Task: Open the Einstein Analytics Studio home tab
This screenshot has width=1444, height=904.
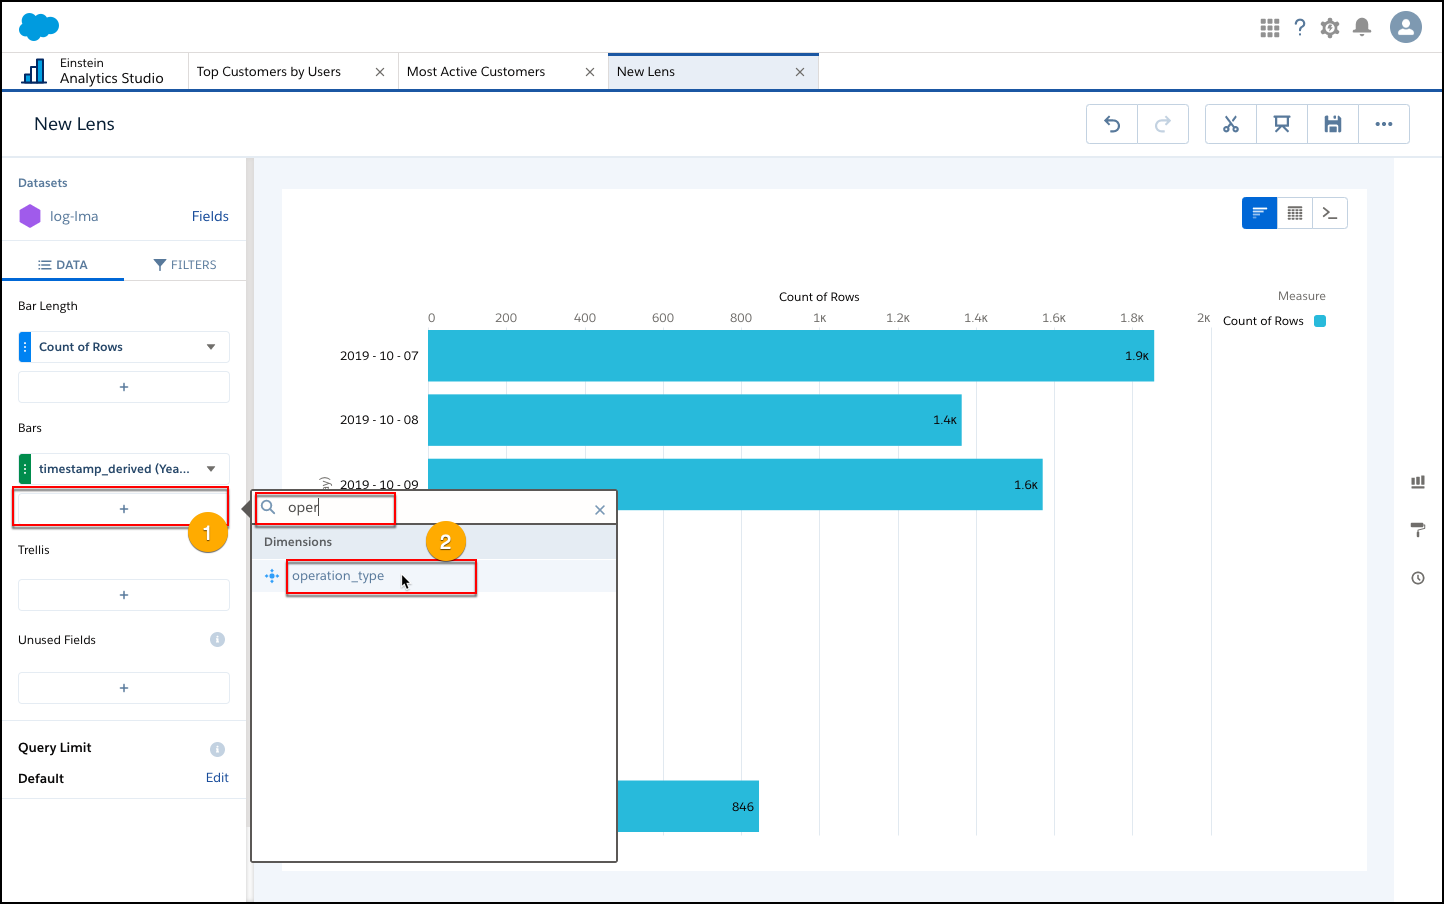Action: coord(95,71)
